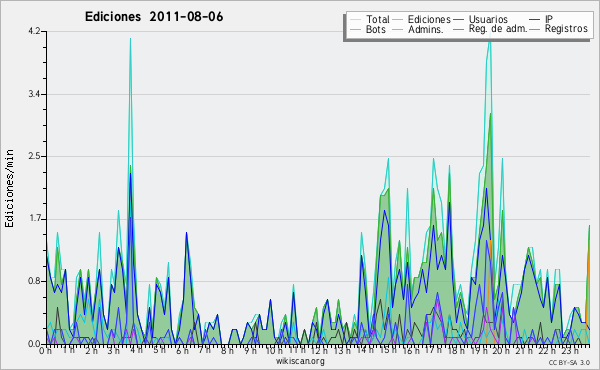Select the 'Bots' legend entry
The width and height of the screenshot is (600, 370).
tap(368, 29)
